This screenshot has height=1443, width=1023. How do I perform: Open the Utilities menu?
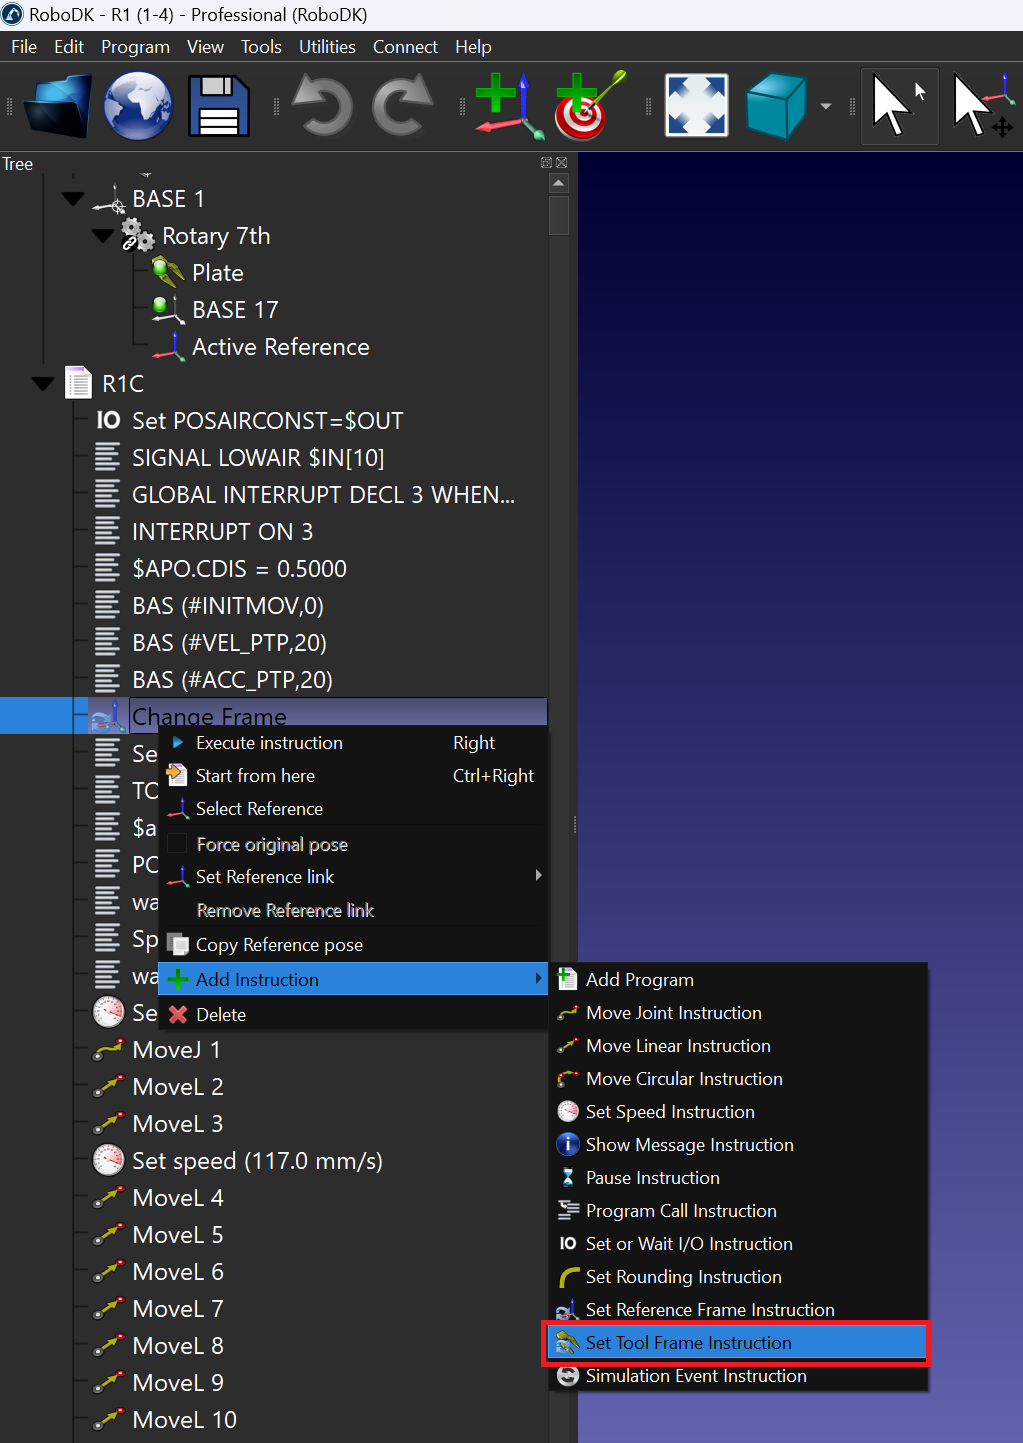[327, 47]
